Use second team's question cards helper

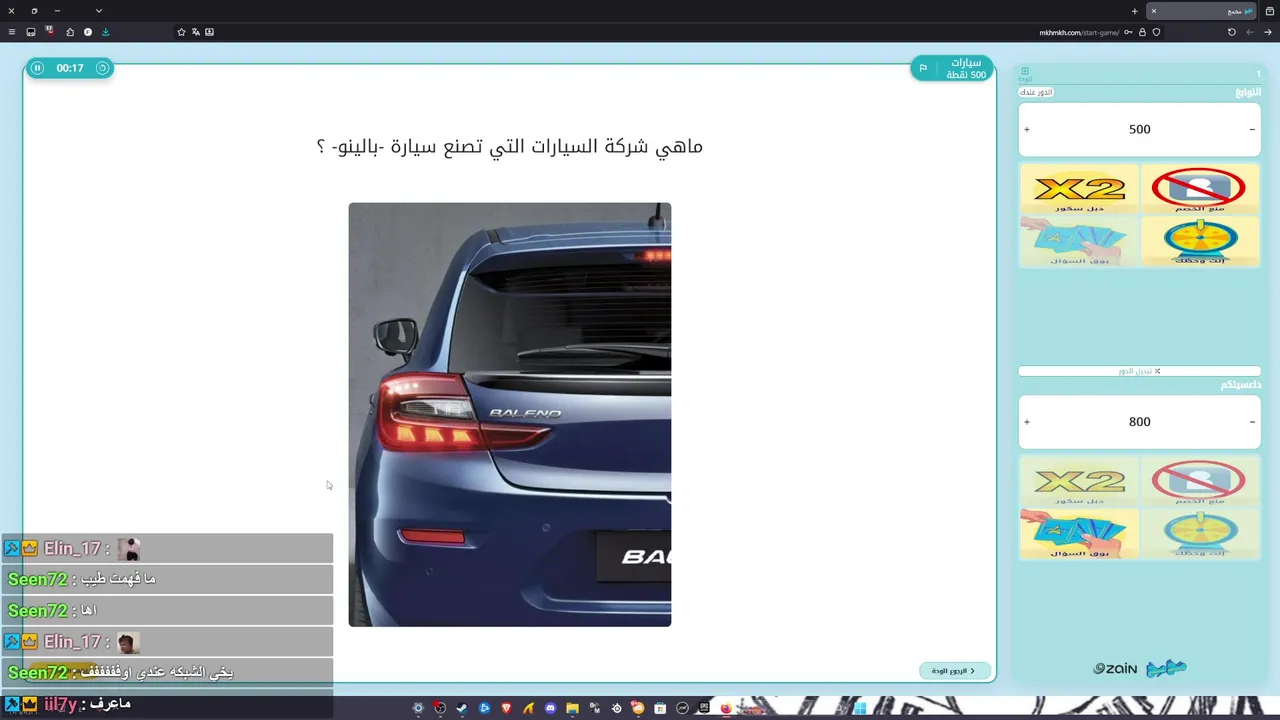pos(1079,533)
